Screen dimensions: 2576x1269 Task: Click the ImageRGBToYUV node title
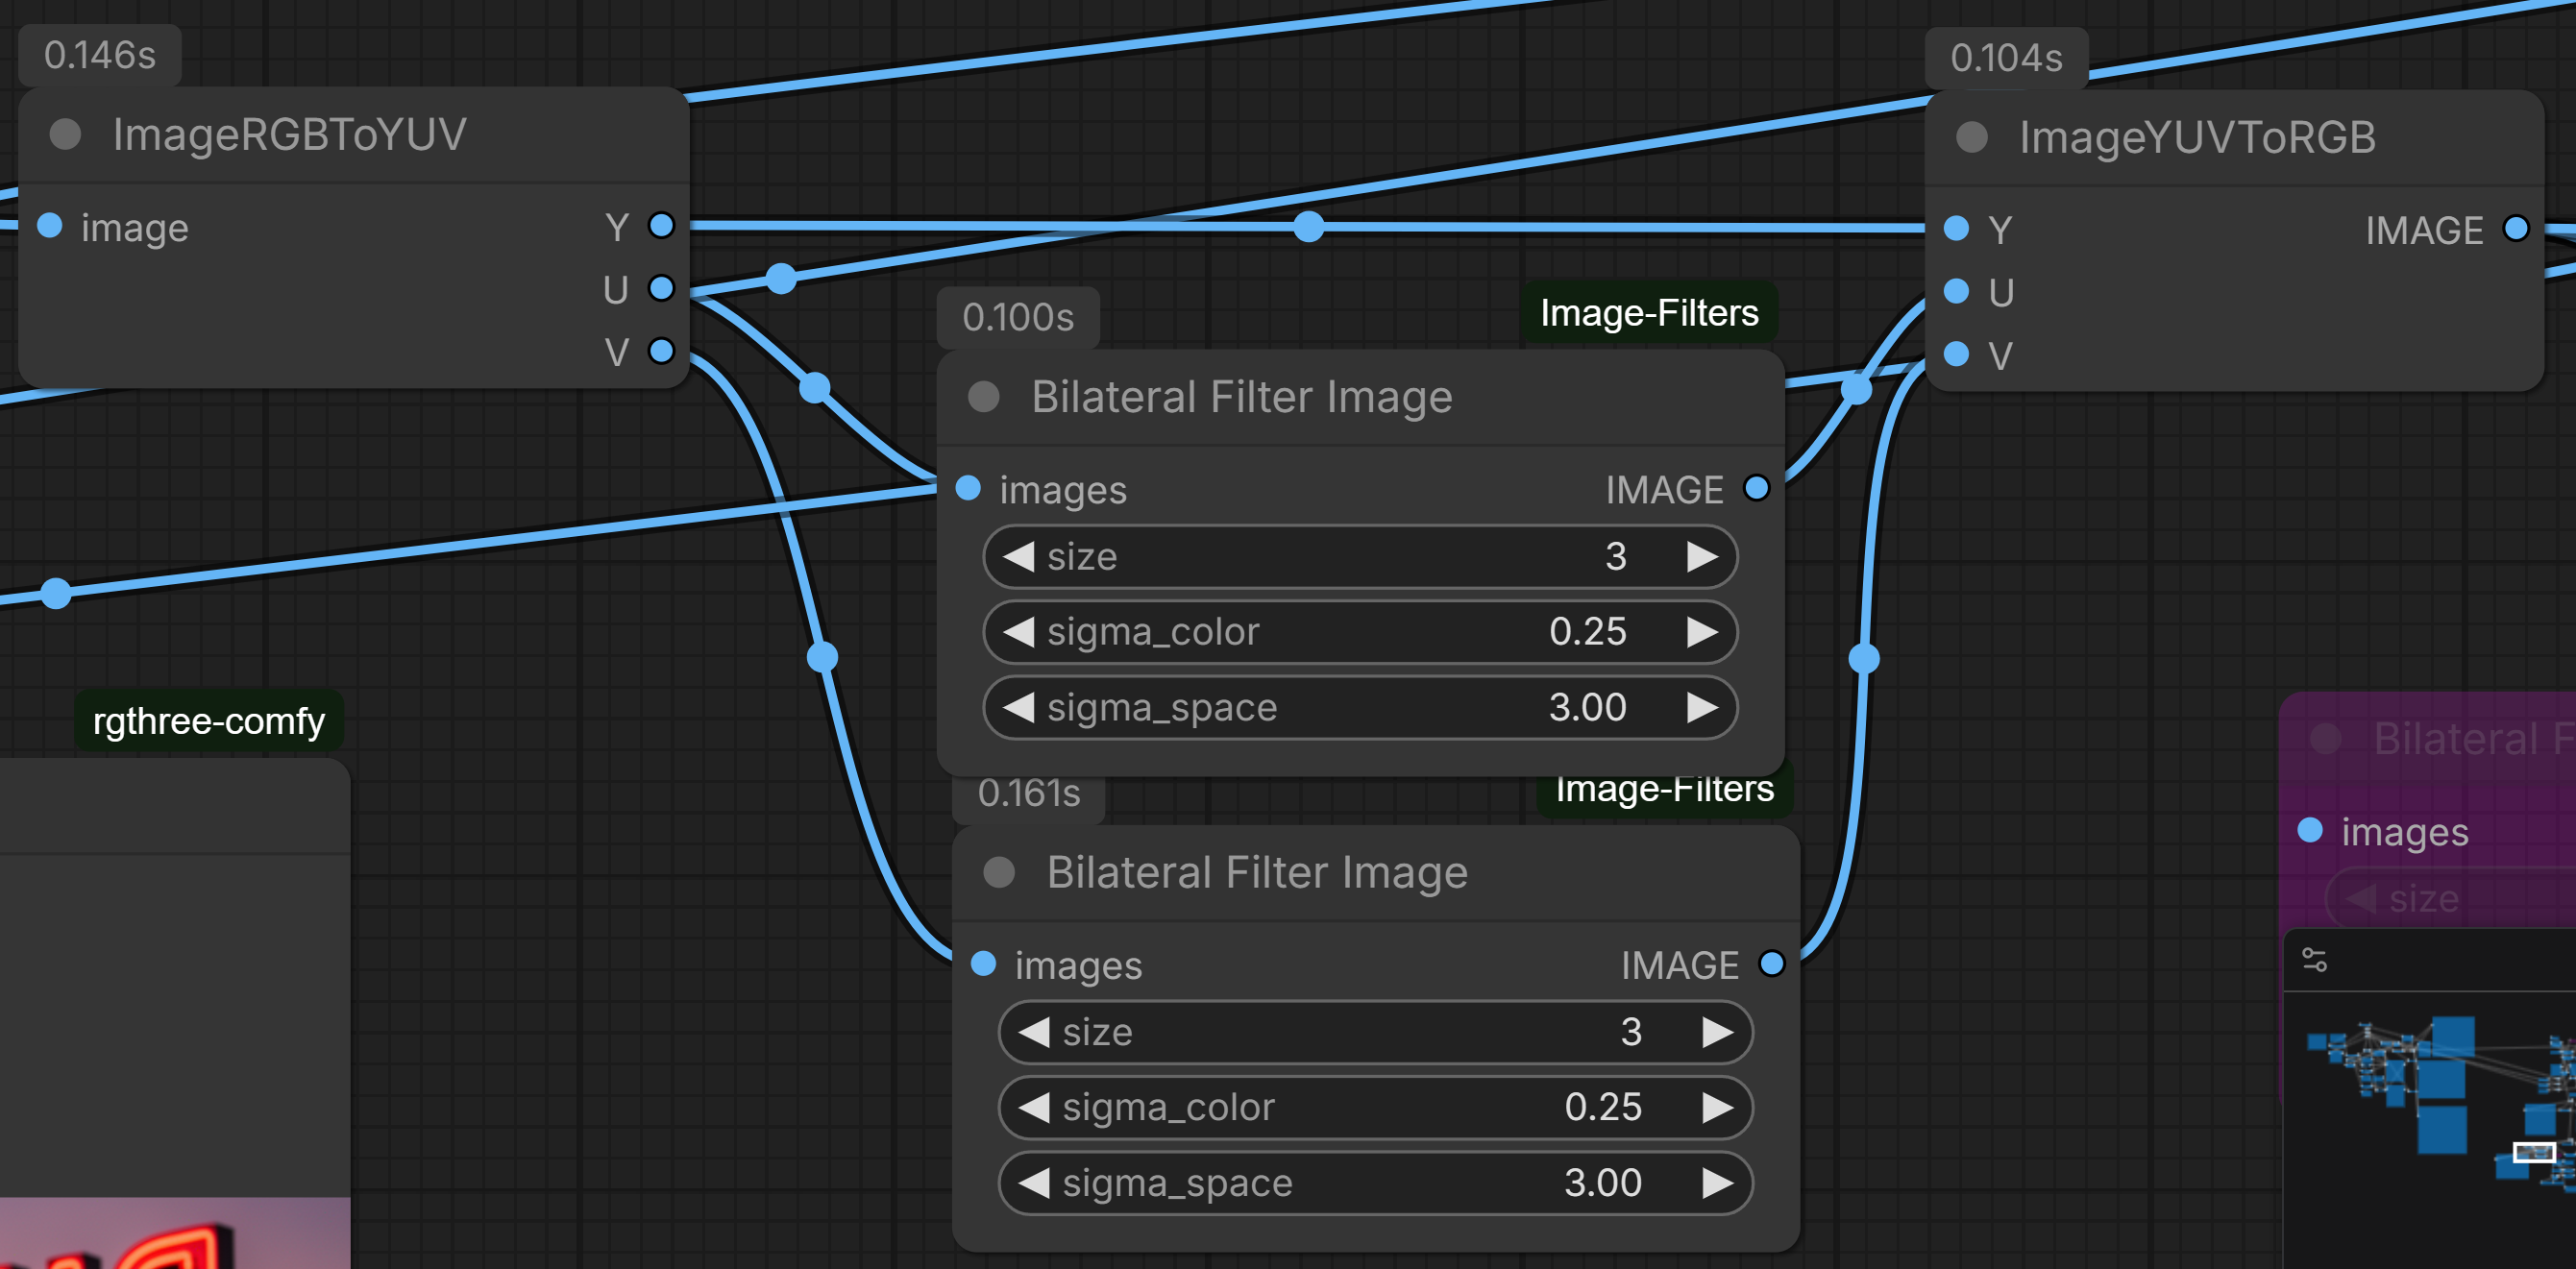click(290, 134)
